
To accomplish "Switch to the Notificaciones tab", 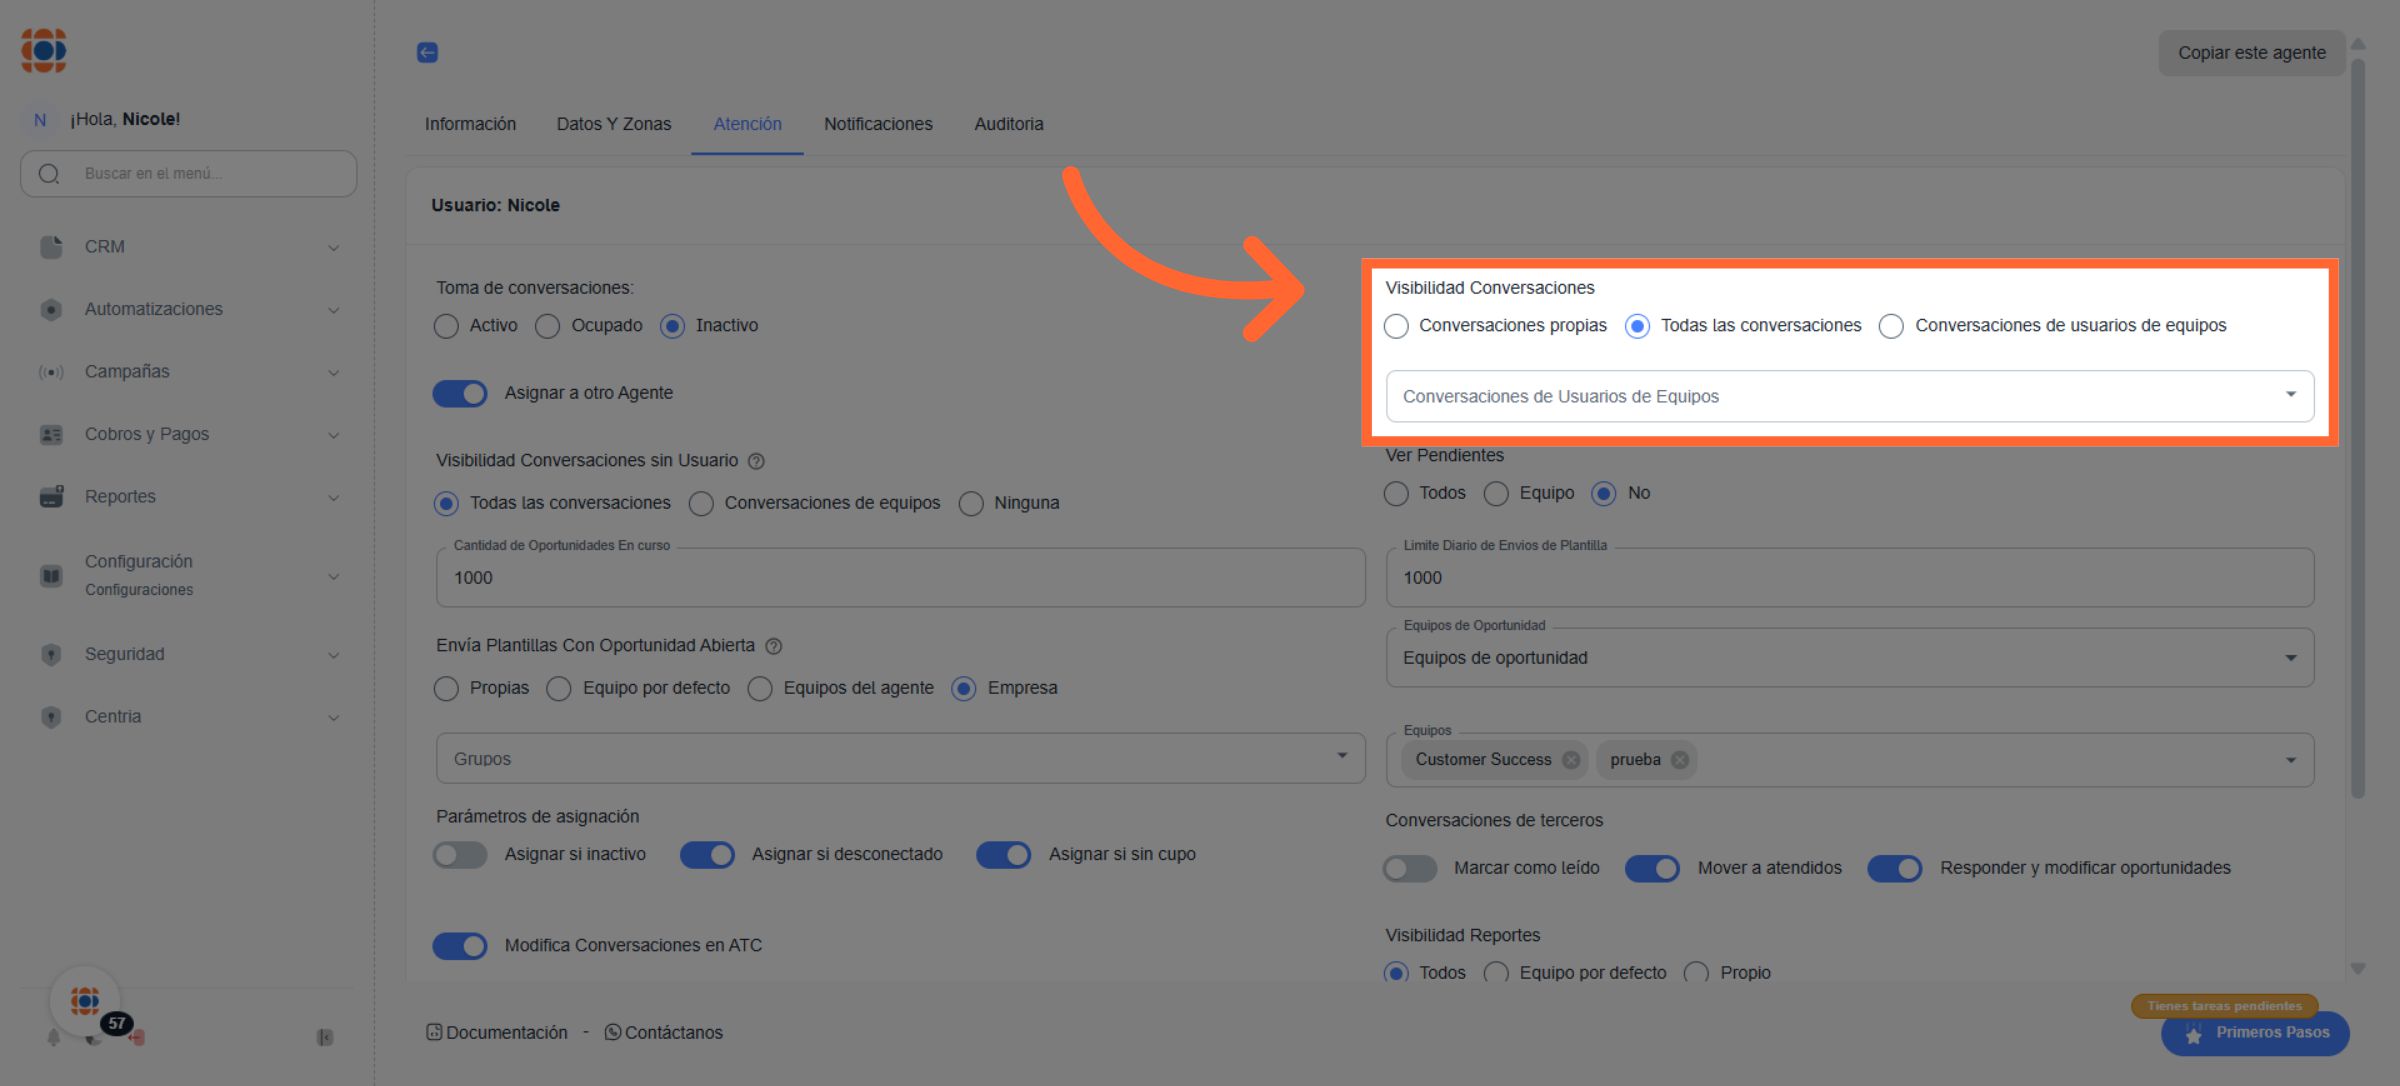I will [878, 124].
